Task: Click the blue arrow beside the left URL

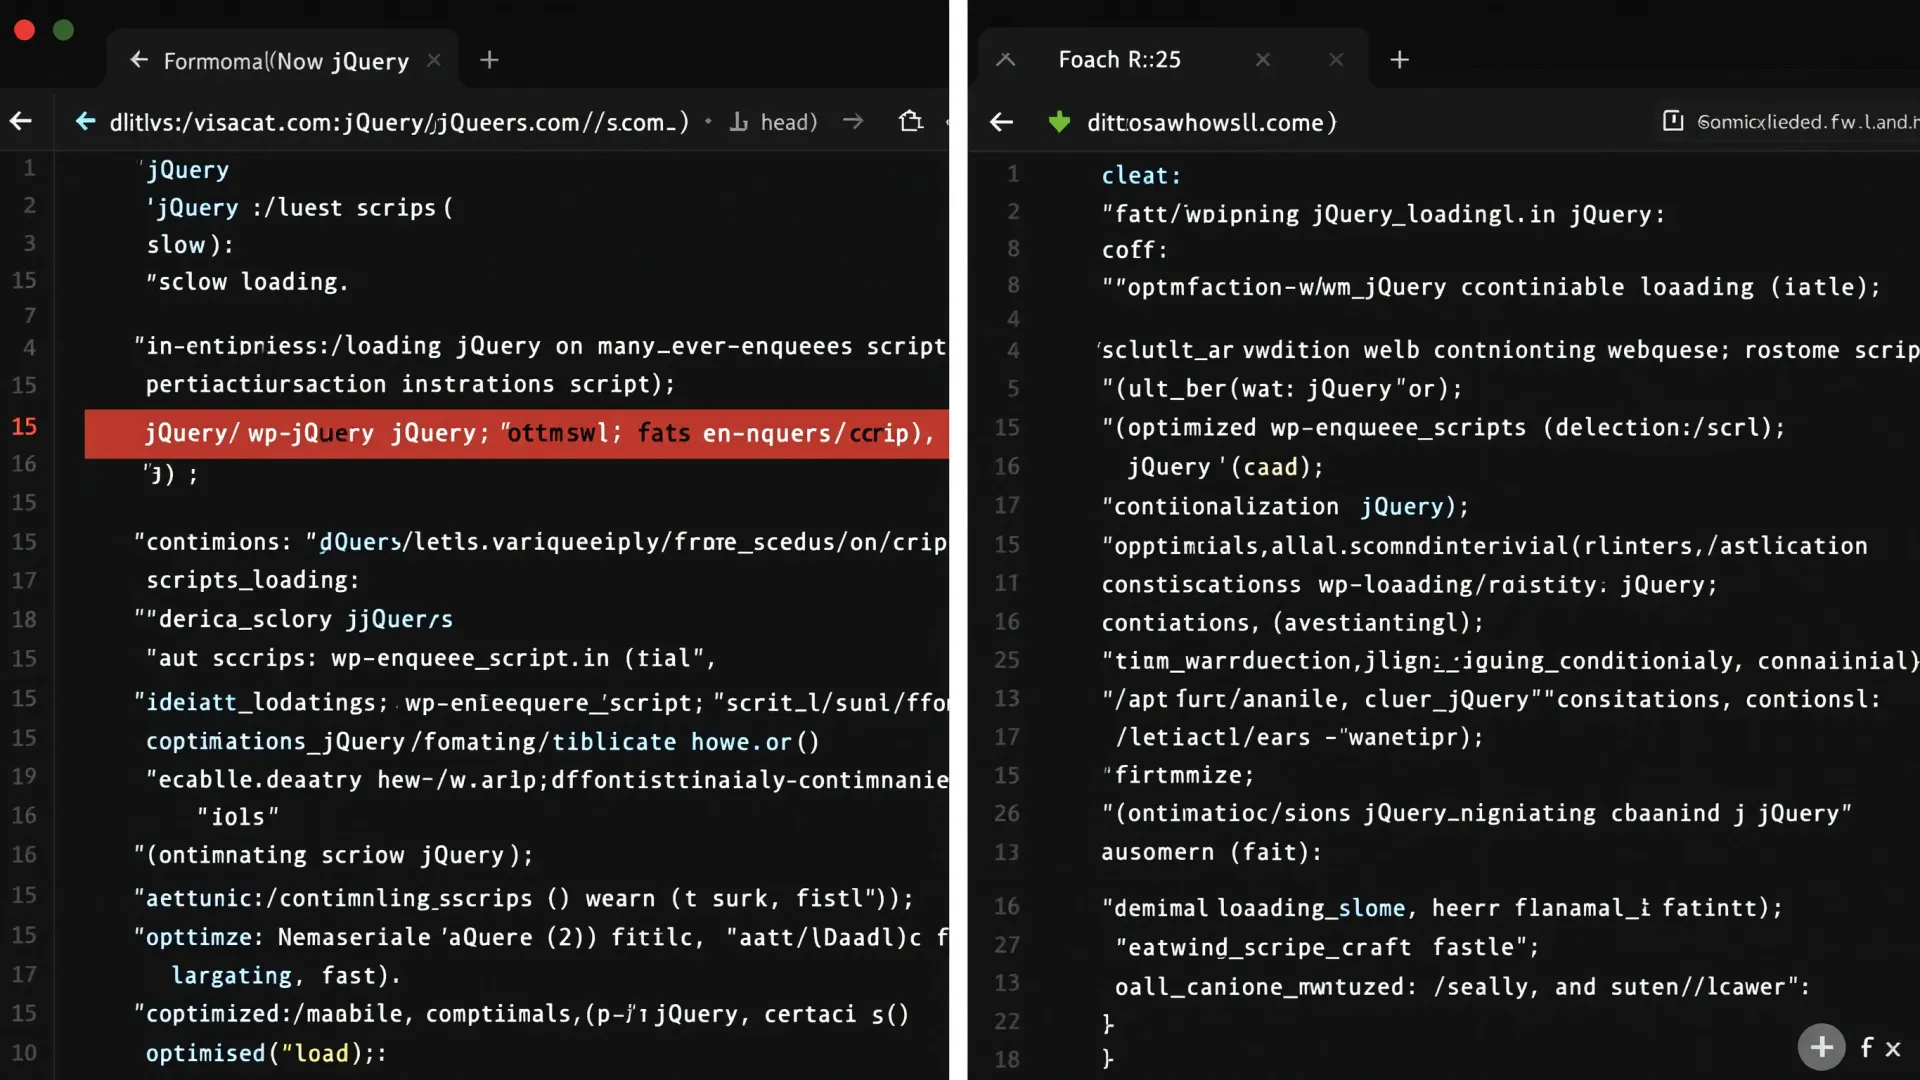Action: coord(86,122)
